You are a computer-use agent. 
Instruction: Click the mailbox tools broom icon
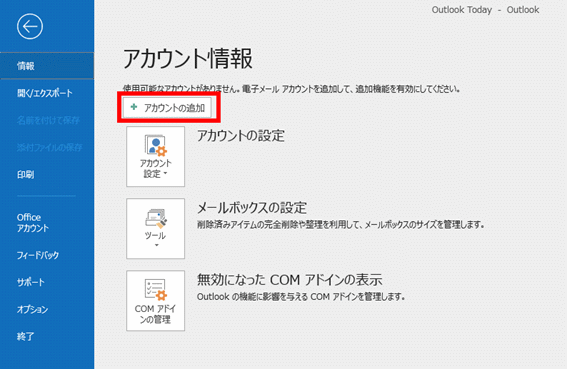coord(156,218)
